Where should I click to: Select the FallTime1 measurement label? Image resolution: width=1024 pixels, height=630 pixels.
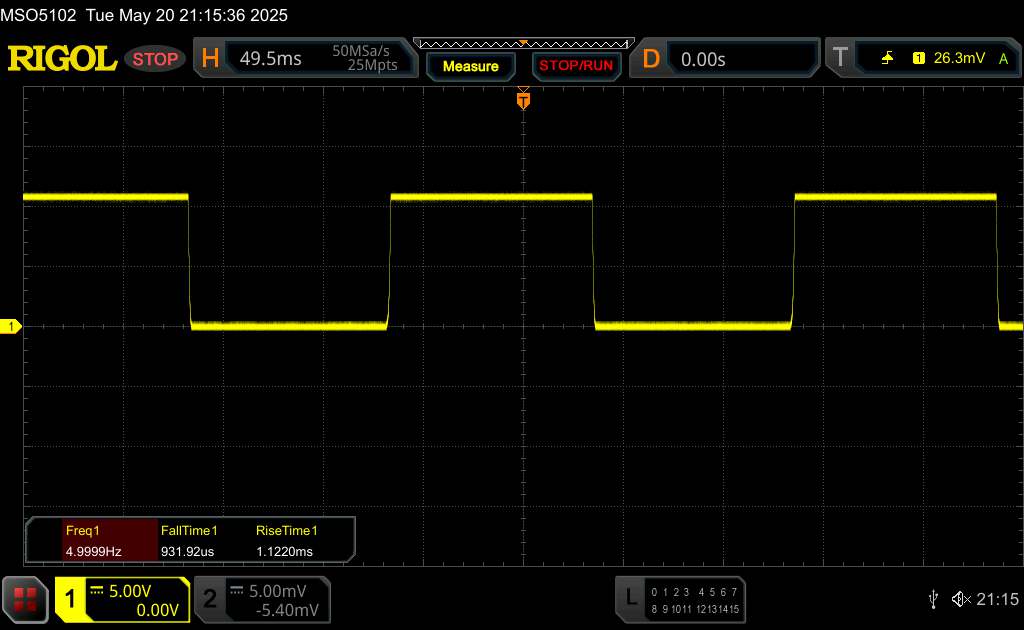click(x=189, y=531)
